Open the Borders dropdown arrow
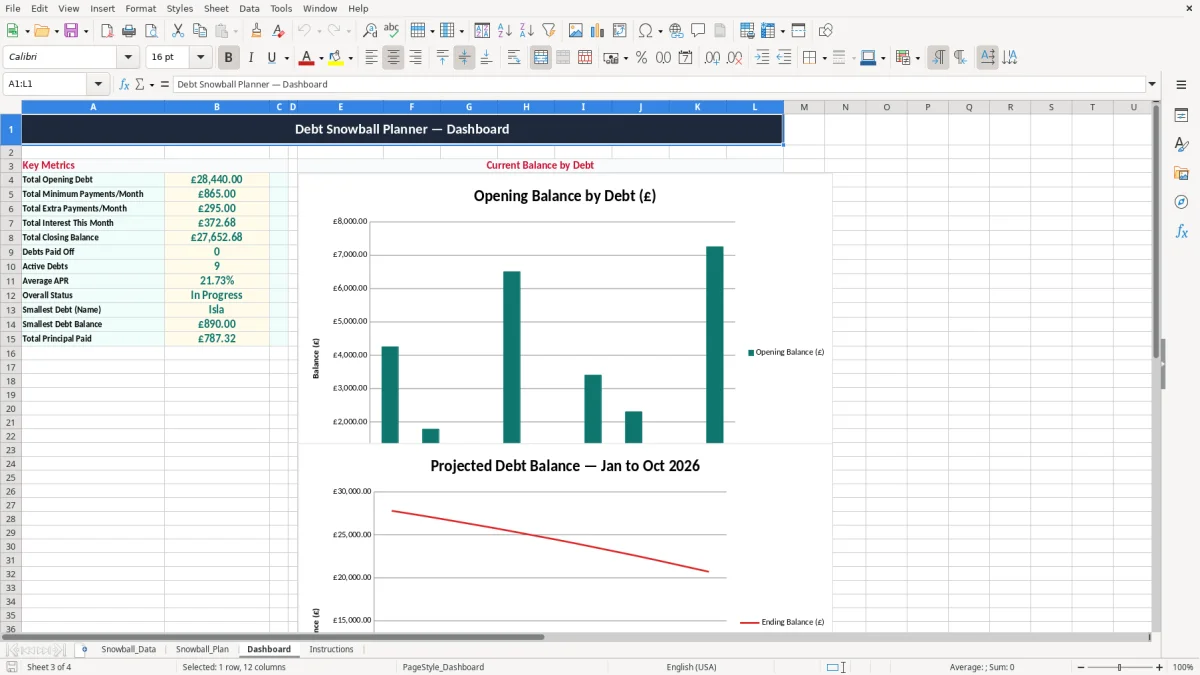The width and height of the screenshot is (1200, 675). pyautogui.click(x=823, y=58)
